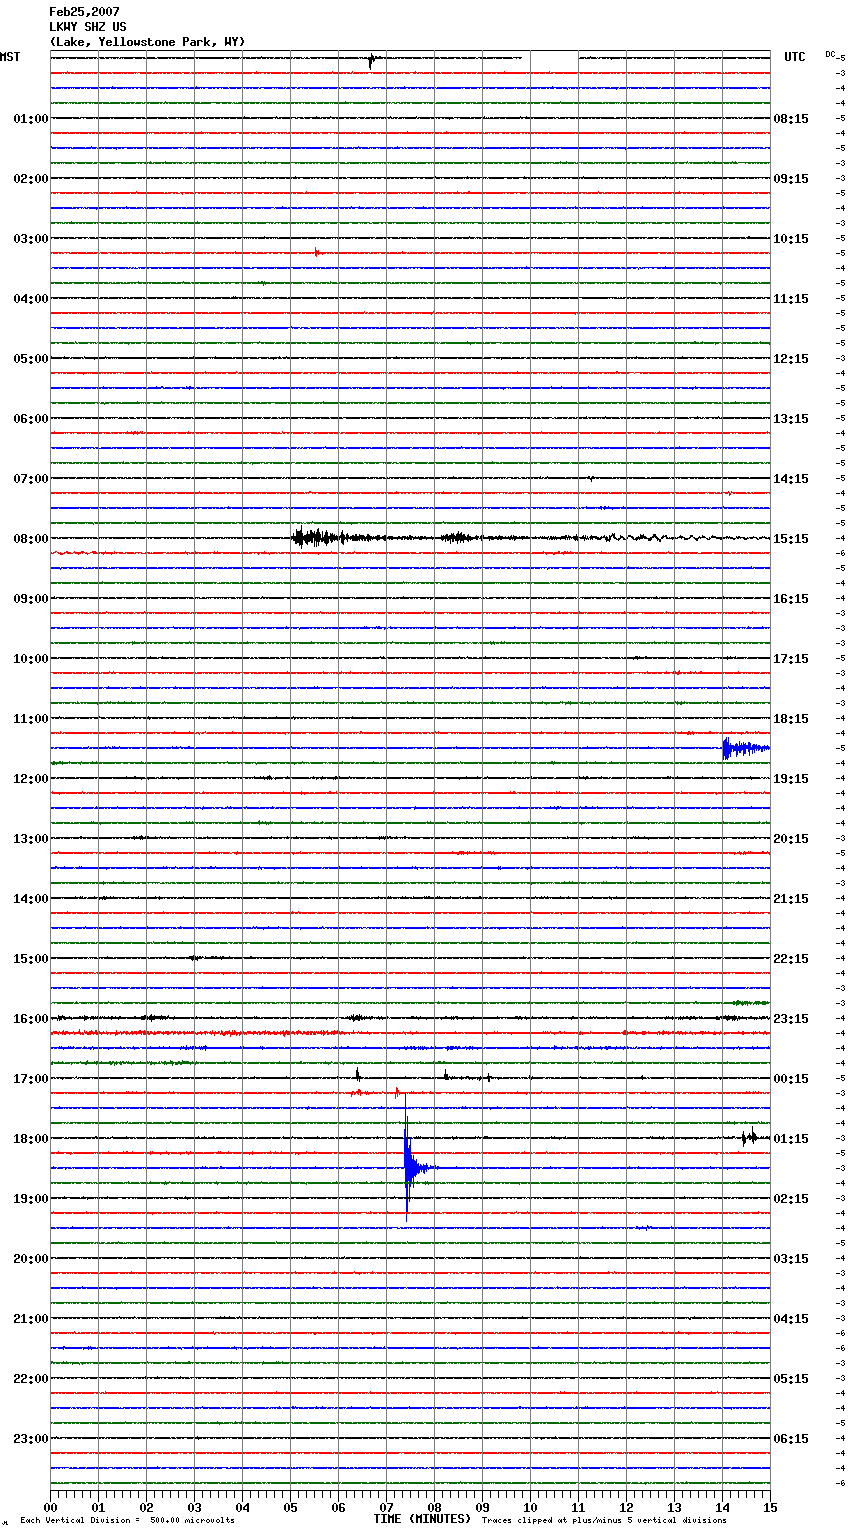Click the black event at end of 18:00 trace
The height and width of the screenshot is (1534, 850).
[x=749, y=1137]
